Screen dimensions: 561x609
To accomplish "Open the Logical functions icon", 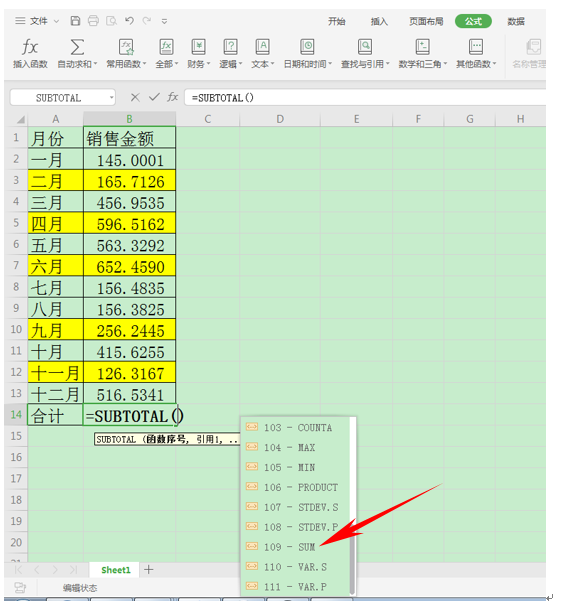I will tap(230, 47).
